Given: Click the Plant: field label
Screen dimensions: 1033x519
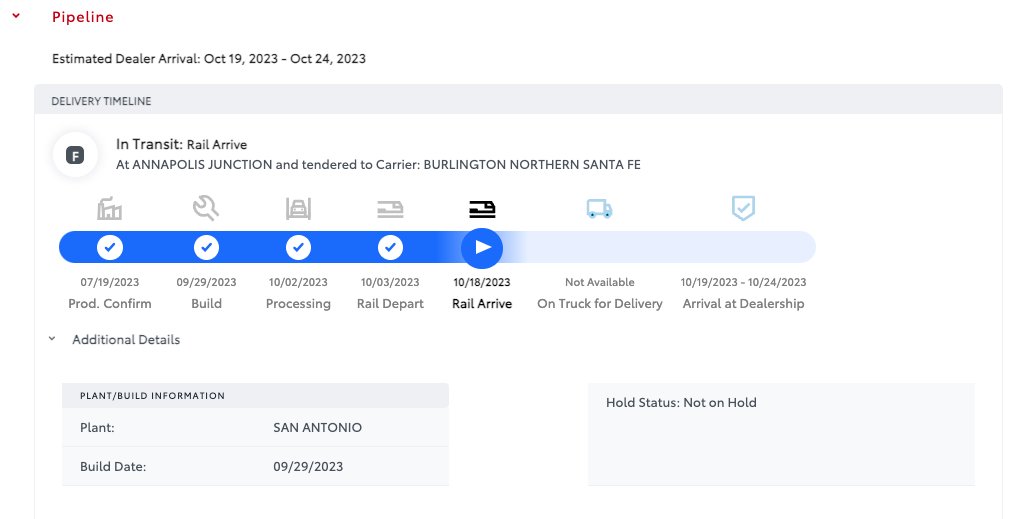Looking at the screenshot, I should point(98,427).
